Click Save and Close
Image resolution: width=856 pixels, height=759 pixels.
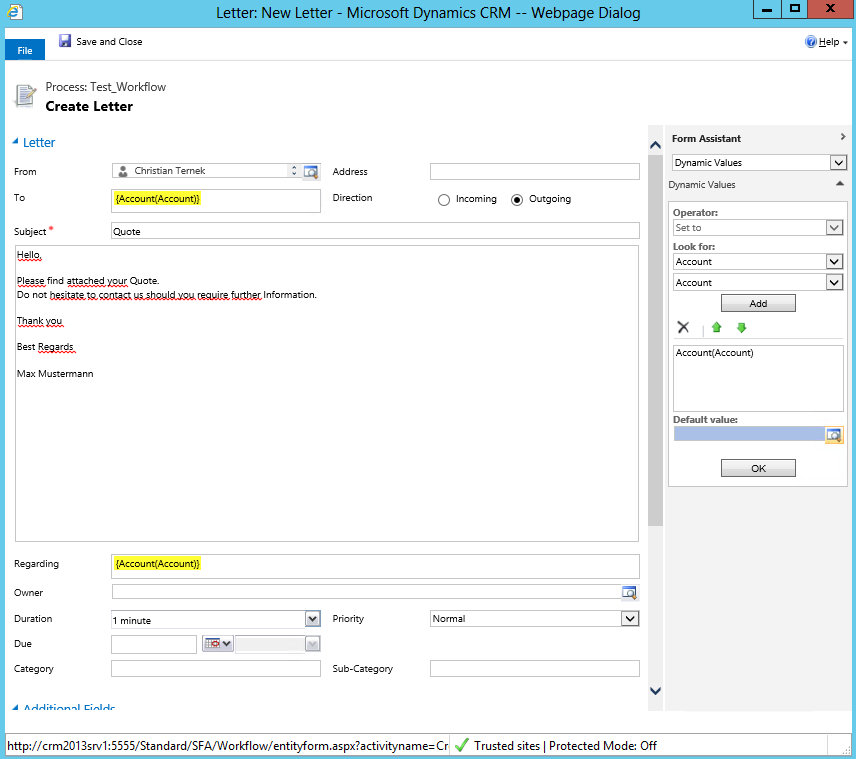pyautogui.click(x=101, y=41)
